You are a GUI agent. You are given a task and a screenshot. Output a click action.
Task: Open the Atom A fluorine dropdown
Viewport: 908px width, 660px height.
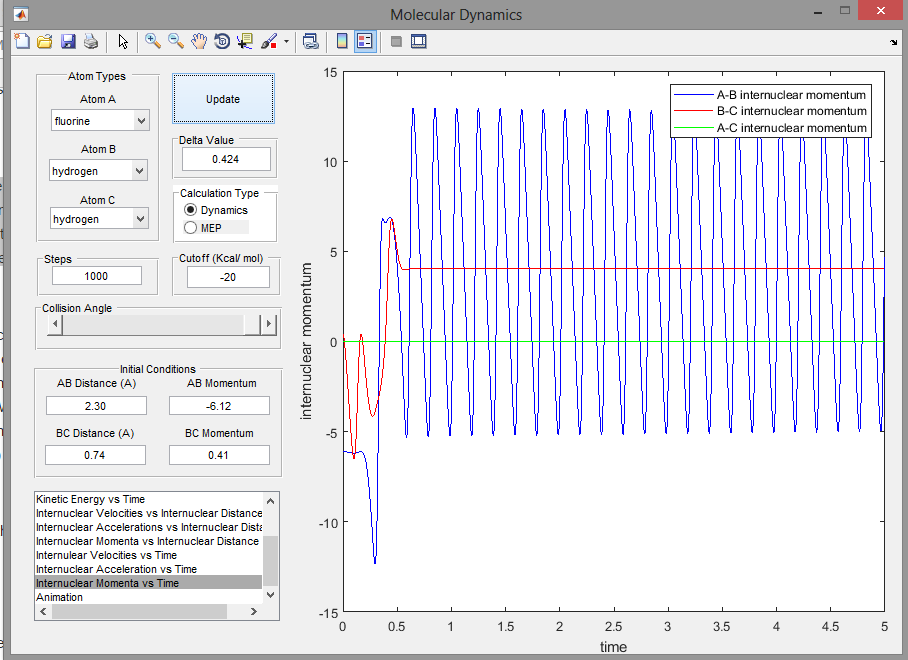point(99,121)
